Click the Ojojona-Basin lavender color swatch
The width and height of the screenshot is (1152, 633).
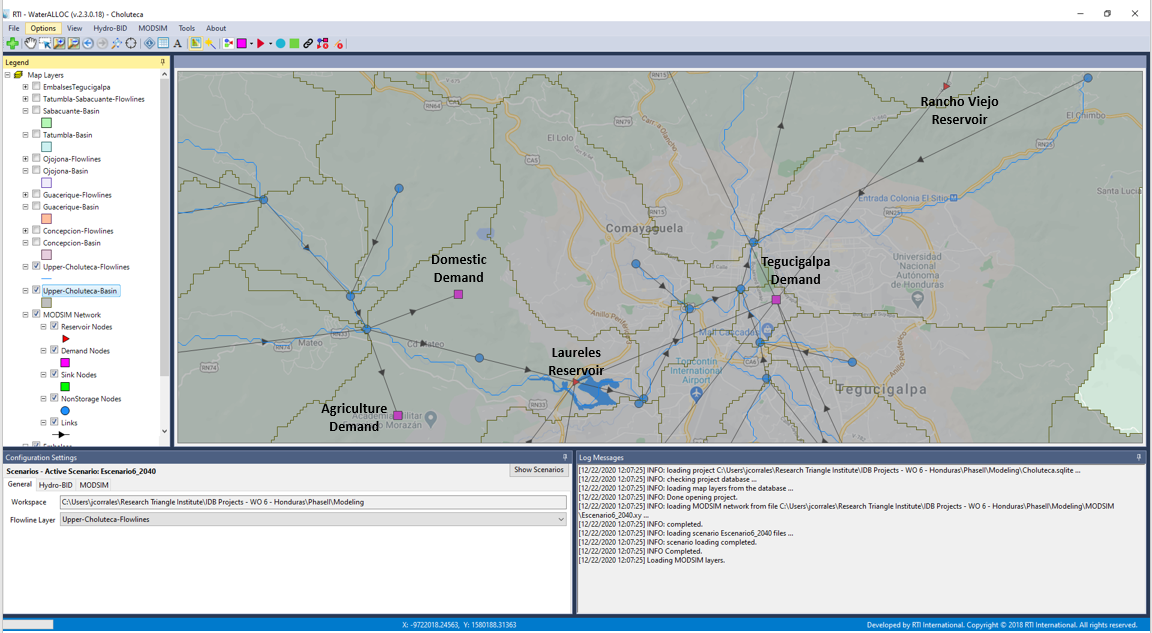click(x=46, y=183)
